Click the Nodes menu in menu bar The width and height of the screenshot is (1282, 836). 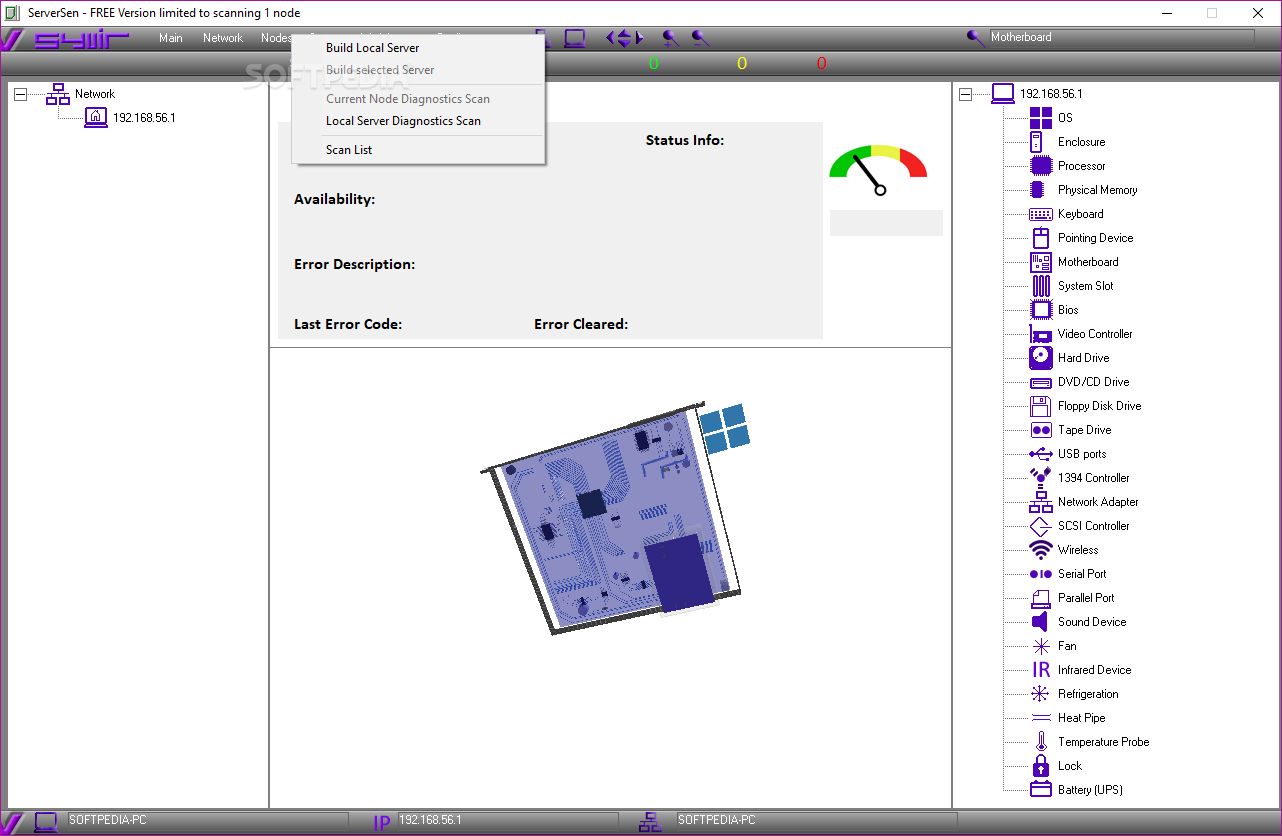[x=275, y=38]
